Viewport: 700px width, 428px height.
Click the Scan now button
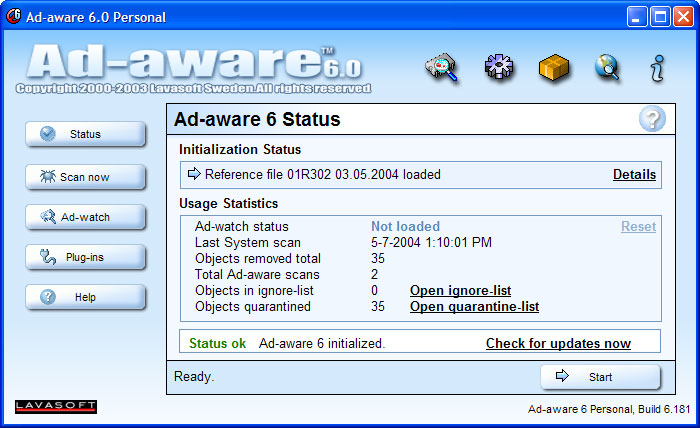point(85,177)
